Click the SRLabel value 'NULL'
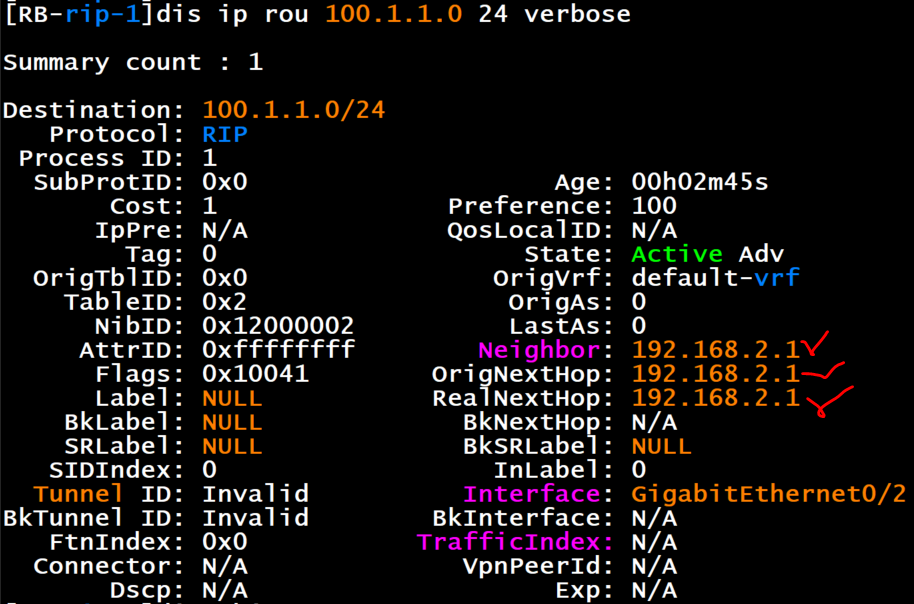 (233, 445)
